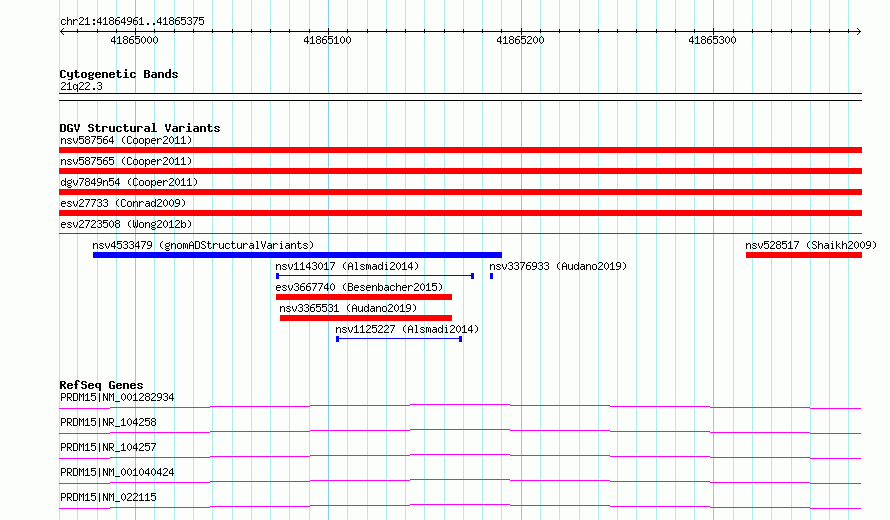Image resolution: width=890 pixels, height=520 pixels.
Task: Open the PRDM15|NM_022115 transcript
Action: [108, 497]
